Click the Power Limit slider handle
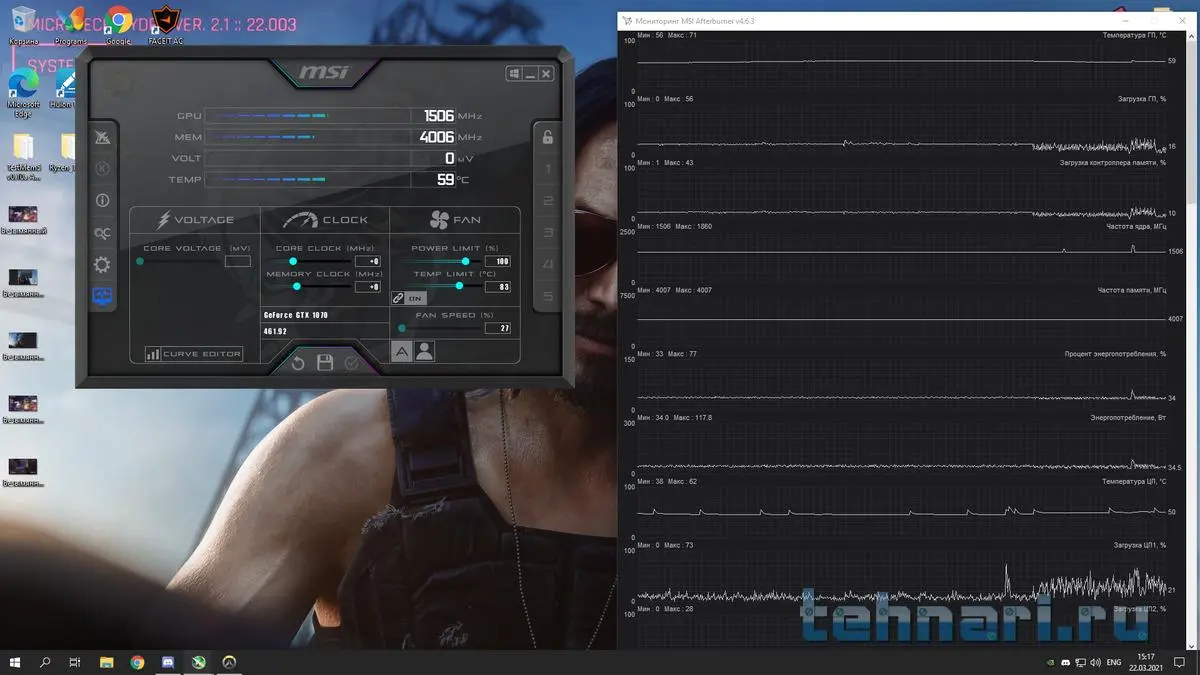The width and height of the screenshot is (1200, 675). (465, 261)
